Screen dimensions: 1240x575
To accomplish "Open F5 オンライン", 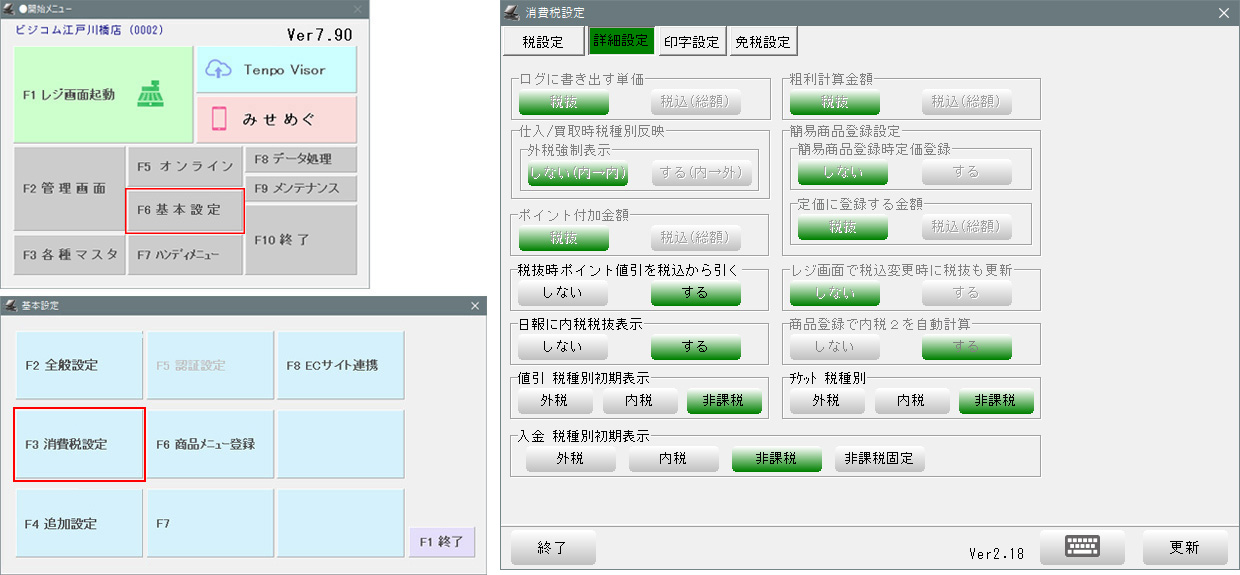I will click(x=185, y=166).
